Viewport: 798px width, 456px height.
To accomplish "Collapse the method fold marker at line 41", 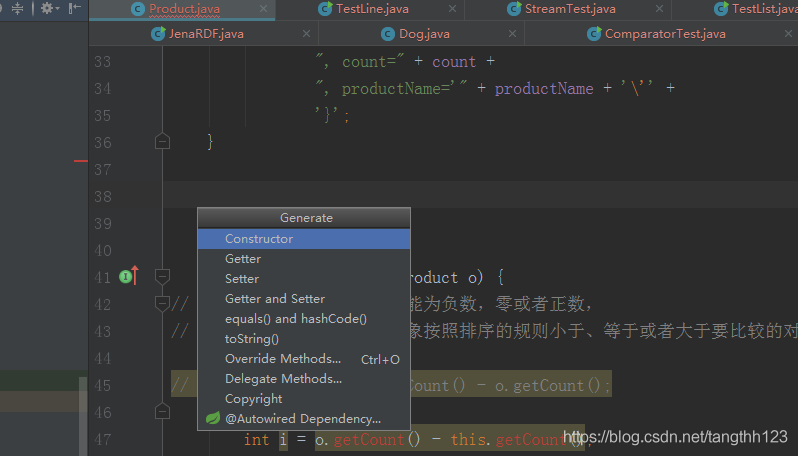I will coord(162,276).
